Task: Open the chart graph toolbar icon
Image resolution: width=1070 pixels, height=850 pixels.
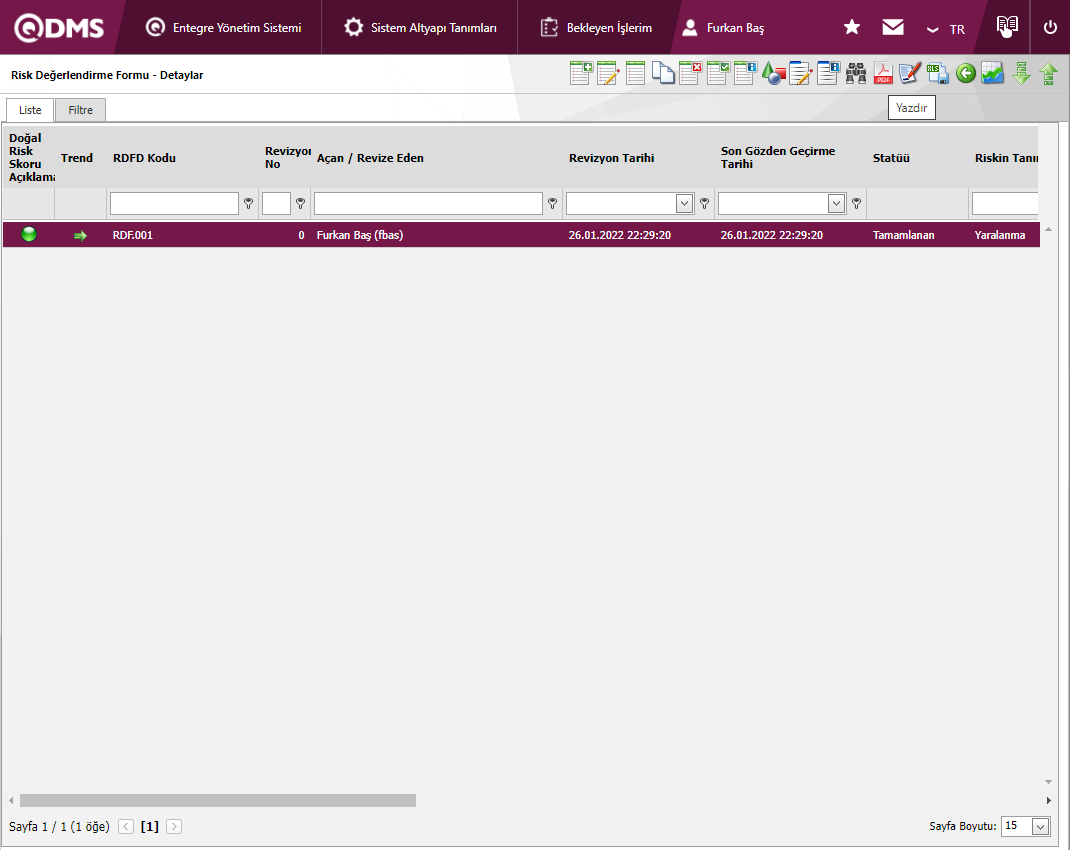Action: click(993, 74)
